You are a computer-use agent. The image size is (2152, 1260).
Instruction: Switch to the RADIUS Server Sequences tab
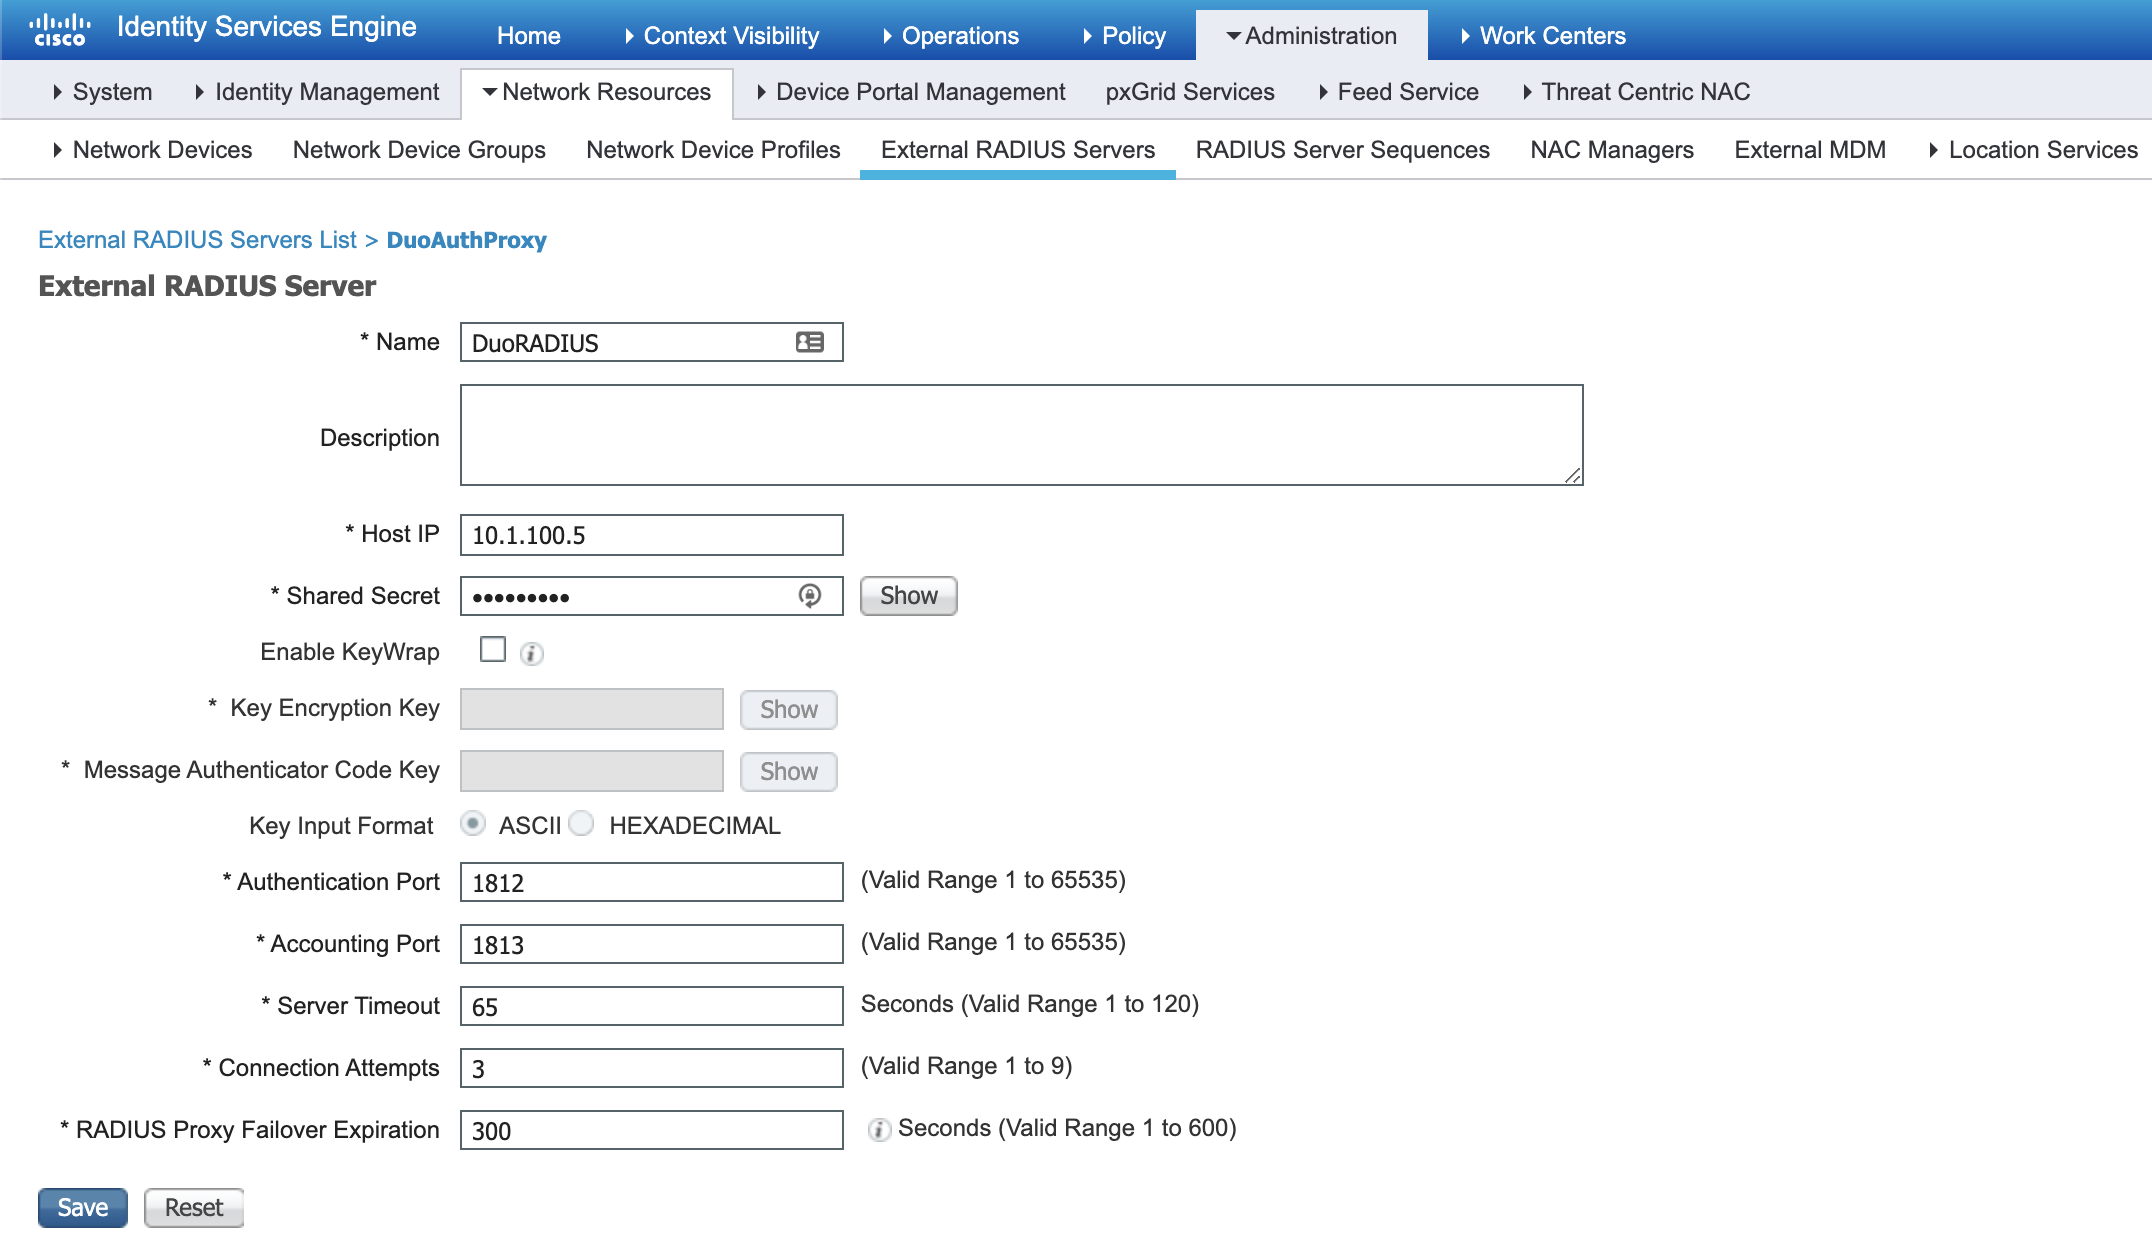(1342, 149)
